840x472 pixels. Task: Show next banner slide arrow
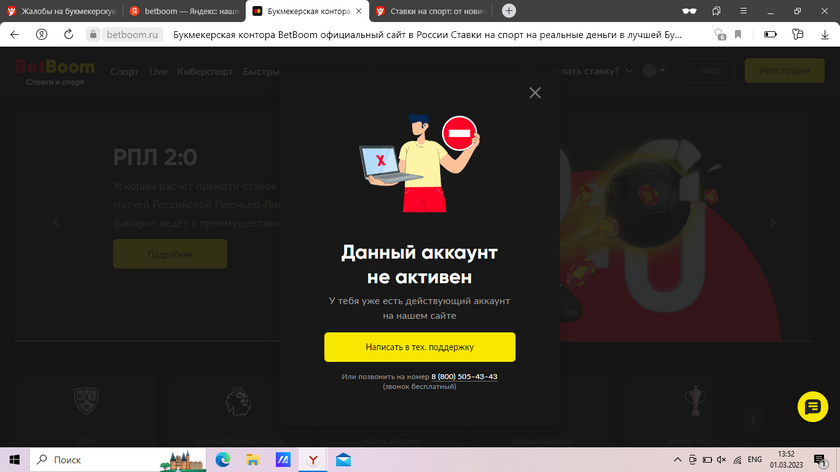772,222
